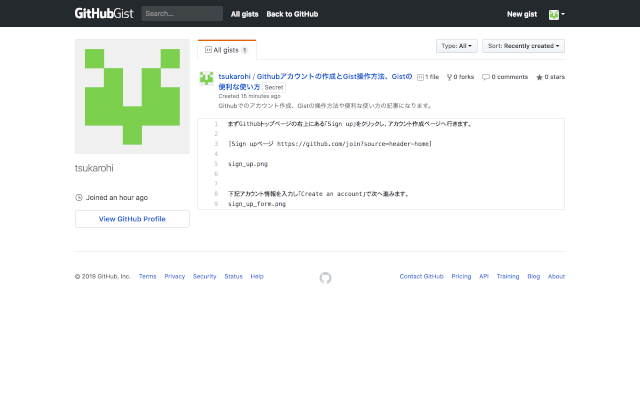Viewport: 640px width, 400px height.
Task: Click the GitHub Octocat footer logo
Action: (325, 277)
